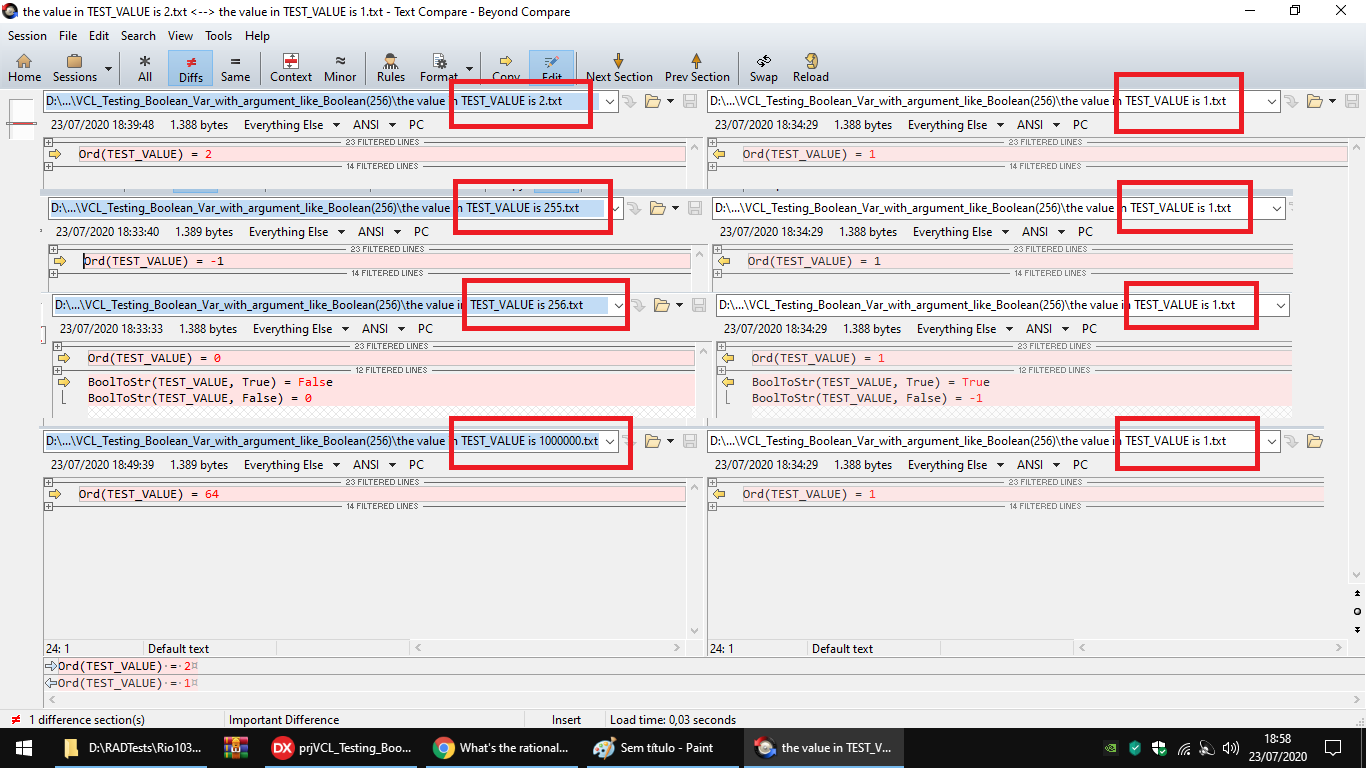Screen dimensions: 1366x768
Task: Open the Sessions dropdown arrow
Action: point(108,68)
